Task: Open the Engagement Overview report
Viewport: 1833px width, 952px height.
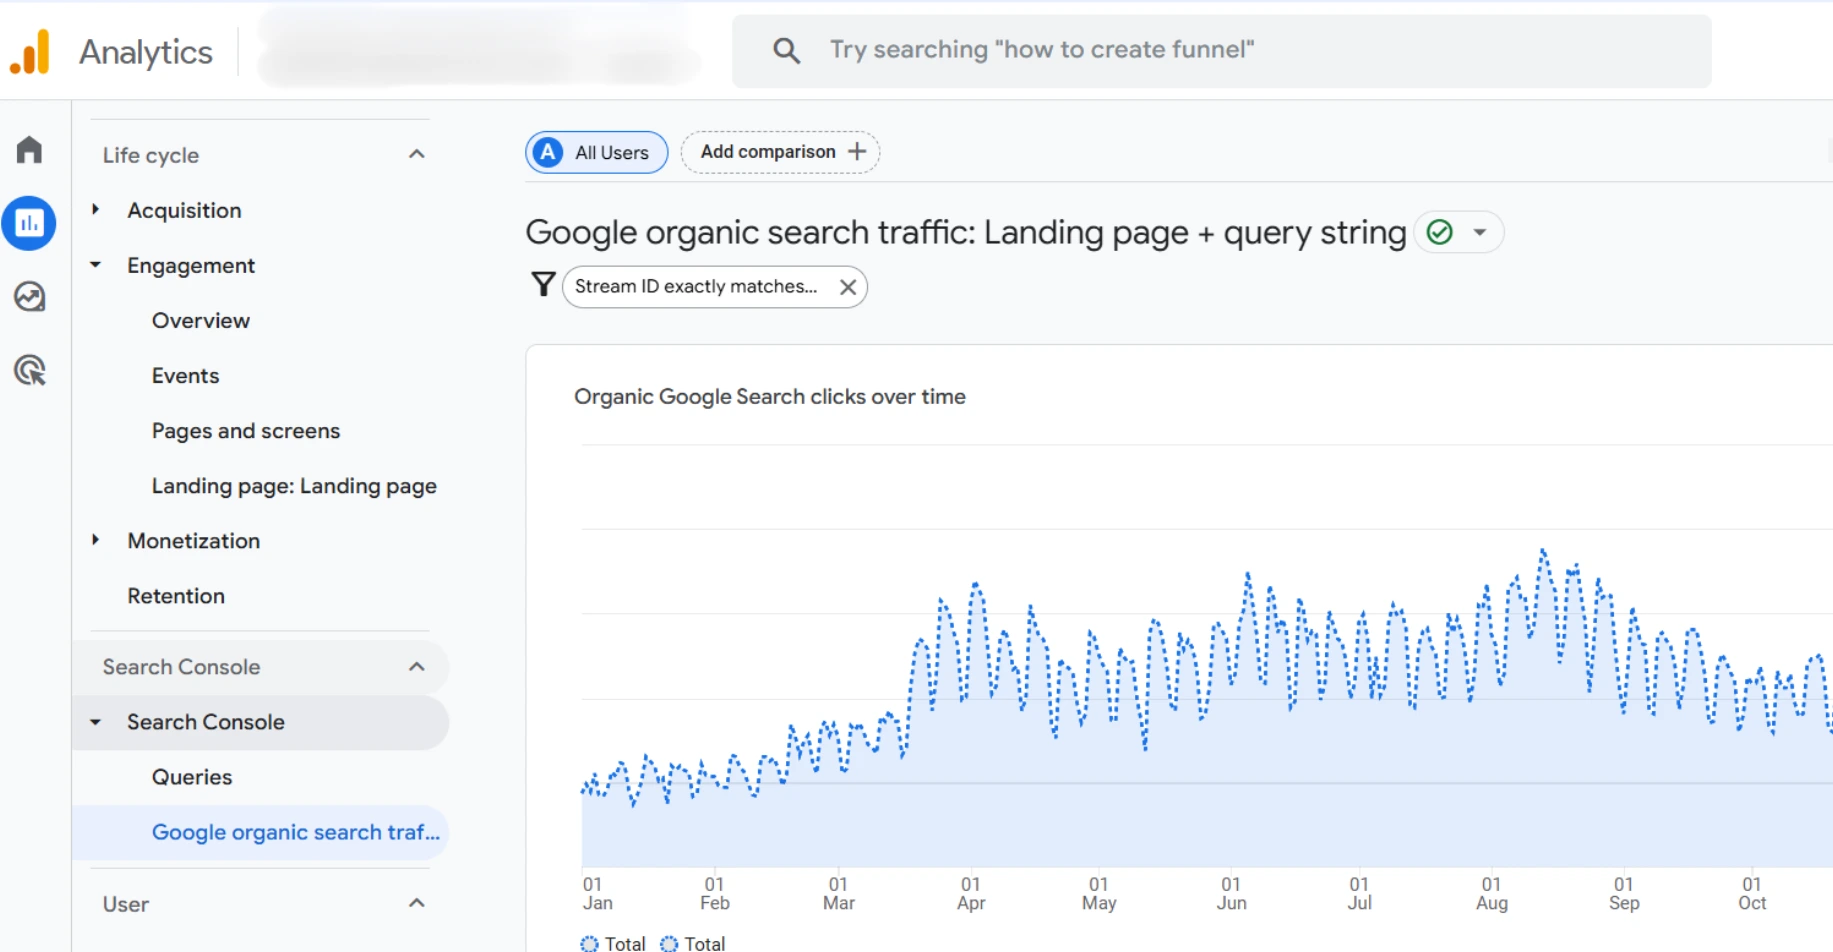Action: (x=200, y=320)
